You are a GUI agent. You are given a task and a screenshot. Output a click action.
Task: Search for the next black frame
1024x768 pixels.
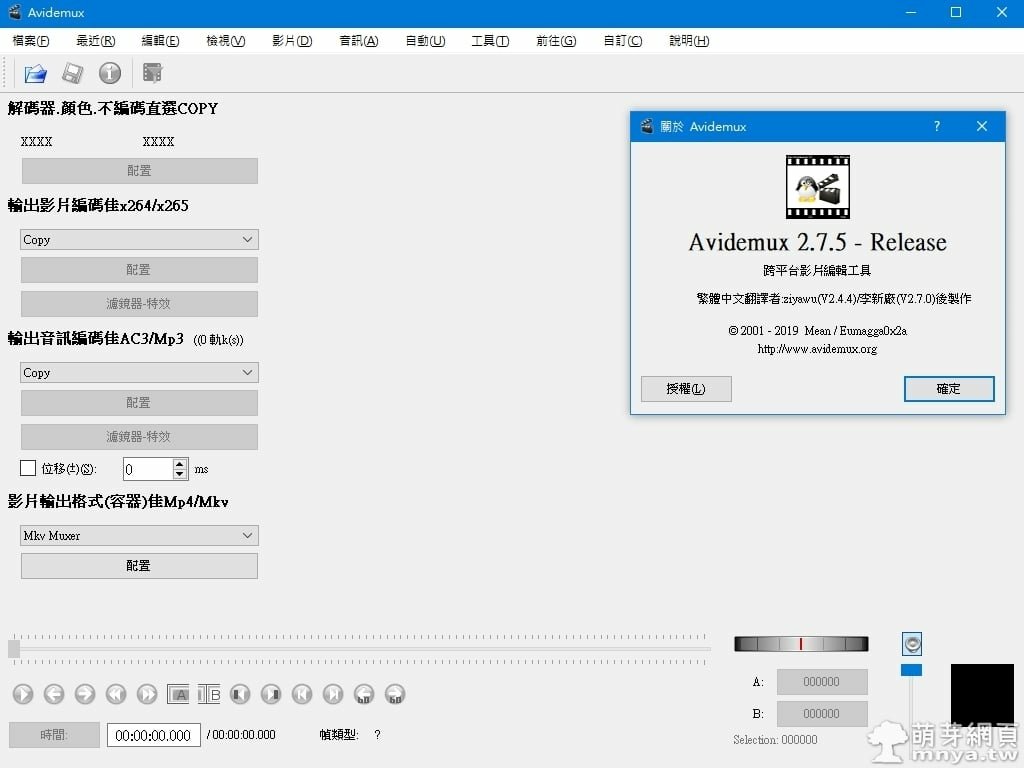tap(271, 694)
